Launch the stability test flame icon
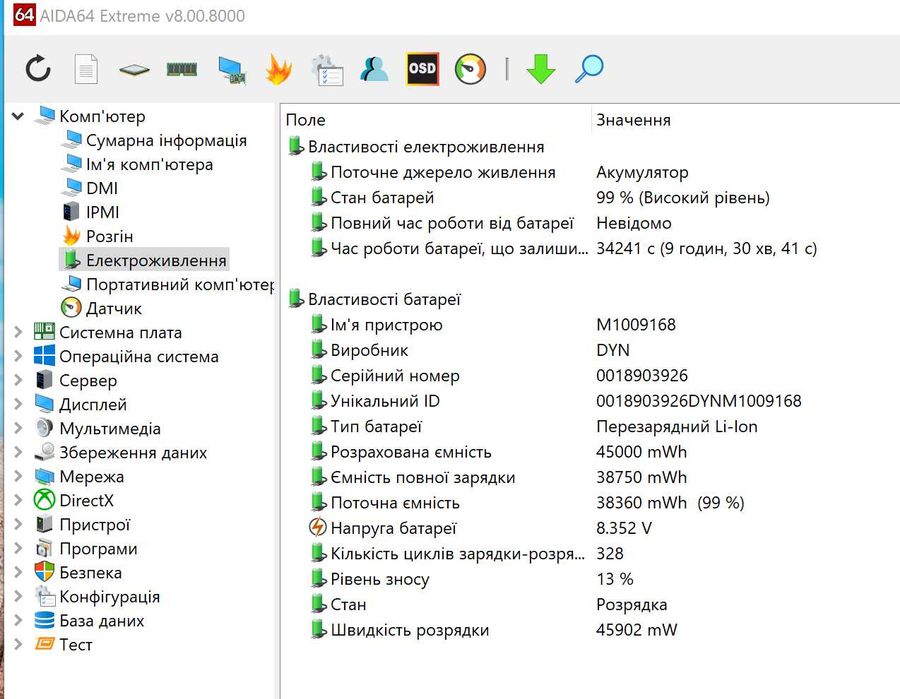This screenshot has width=900, height=699. coord(279,69)
